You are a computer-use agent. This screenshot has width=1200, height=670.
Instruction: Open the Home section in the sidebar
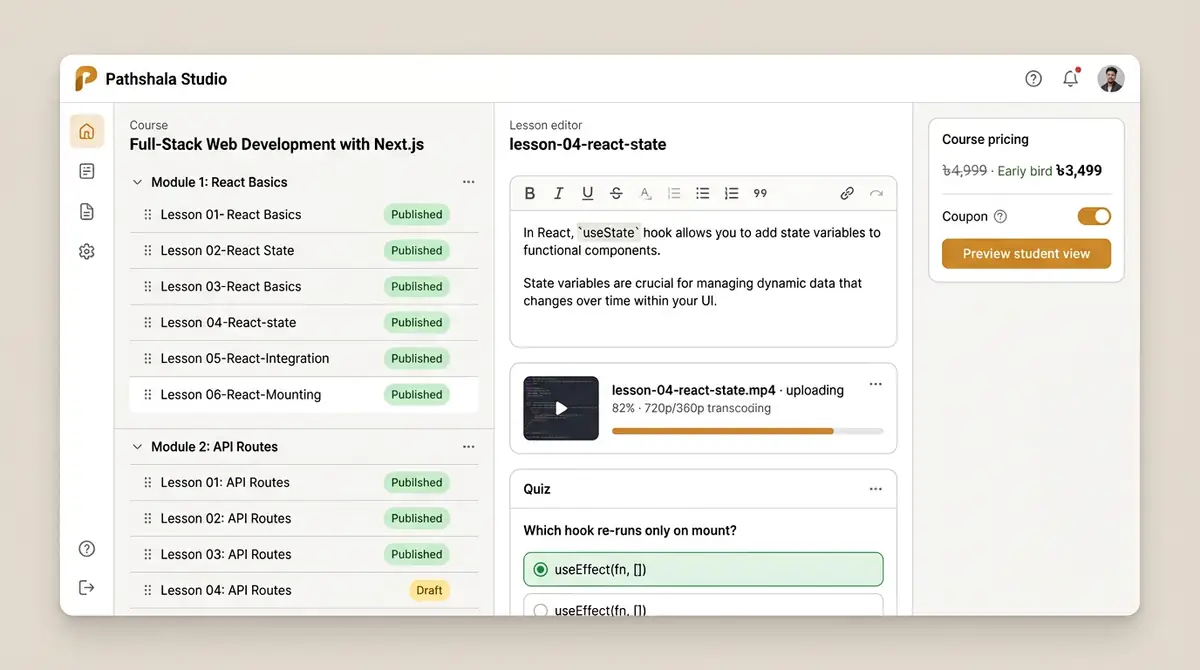[86, 131]
